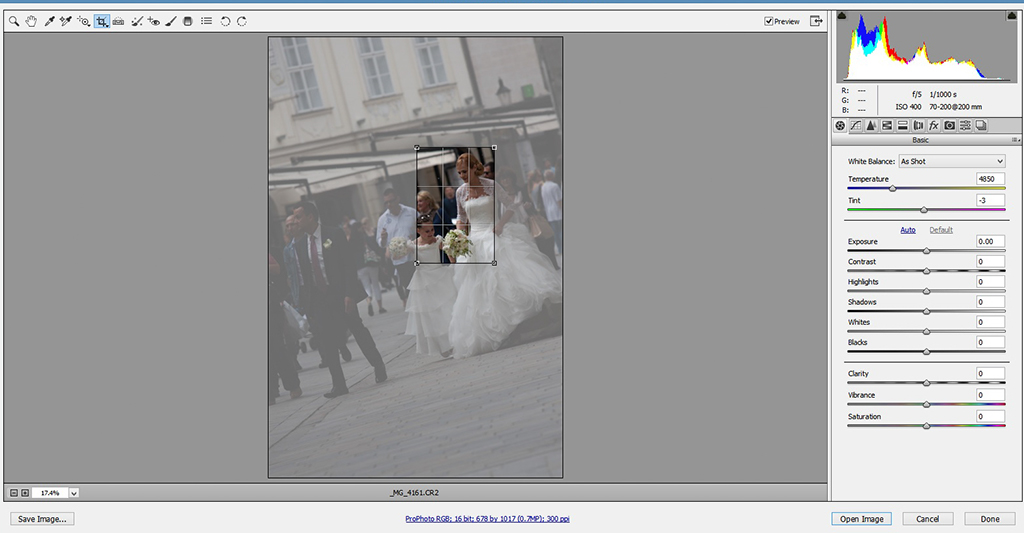Toggle full screen mode icon
Viewport: 1024px width, 533px height.
coord(816,21)
